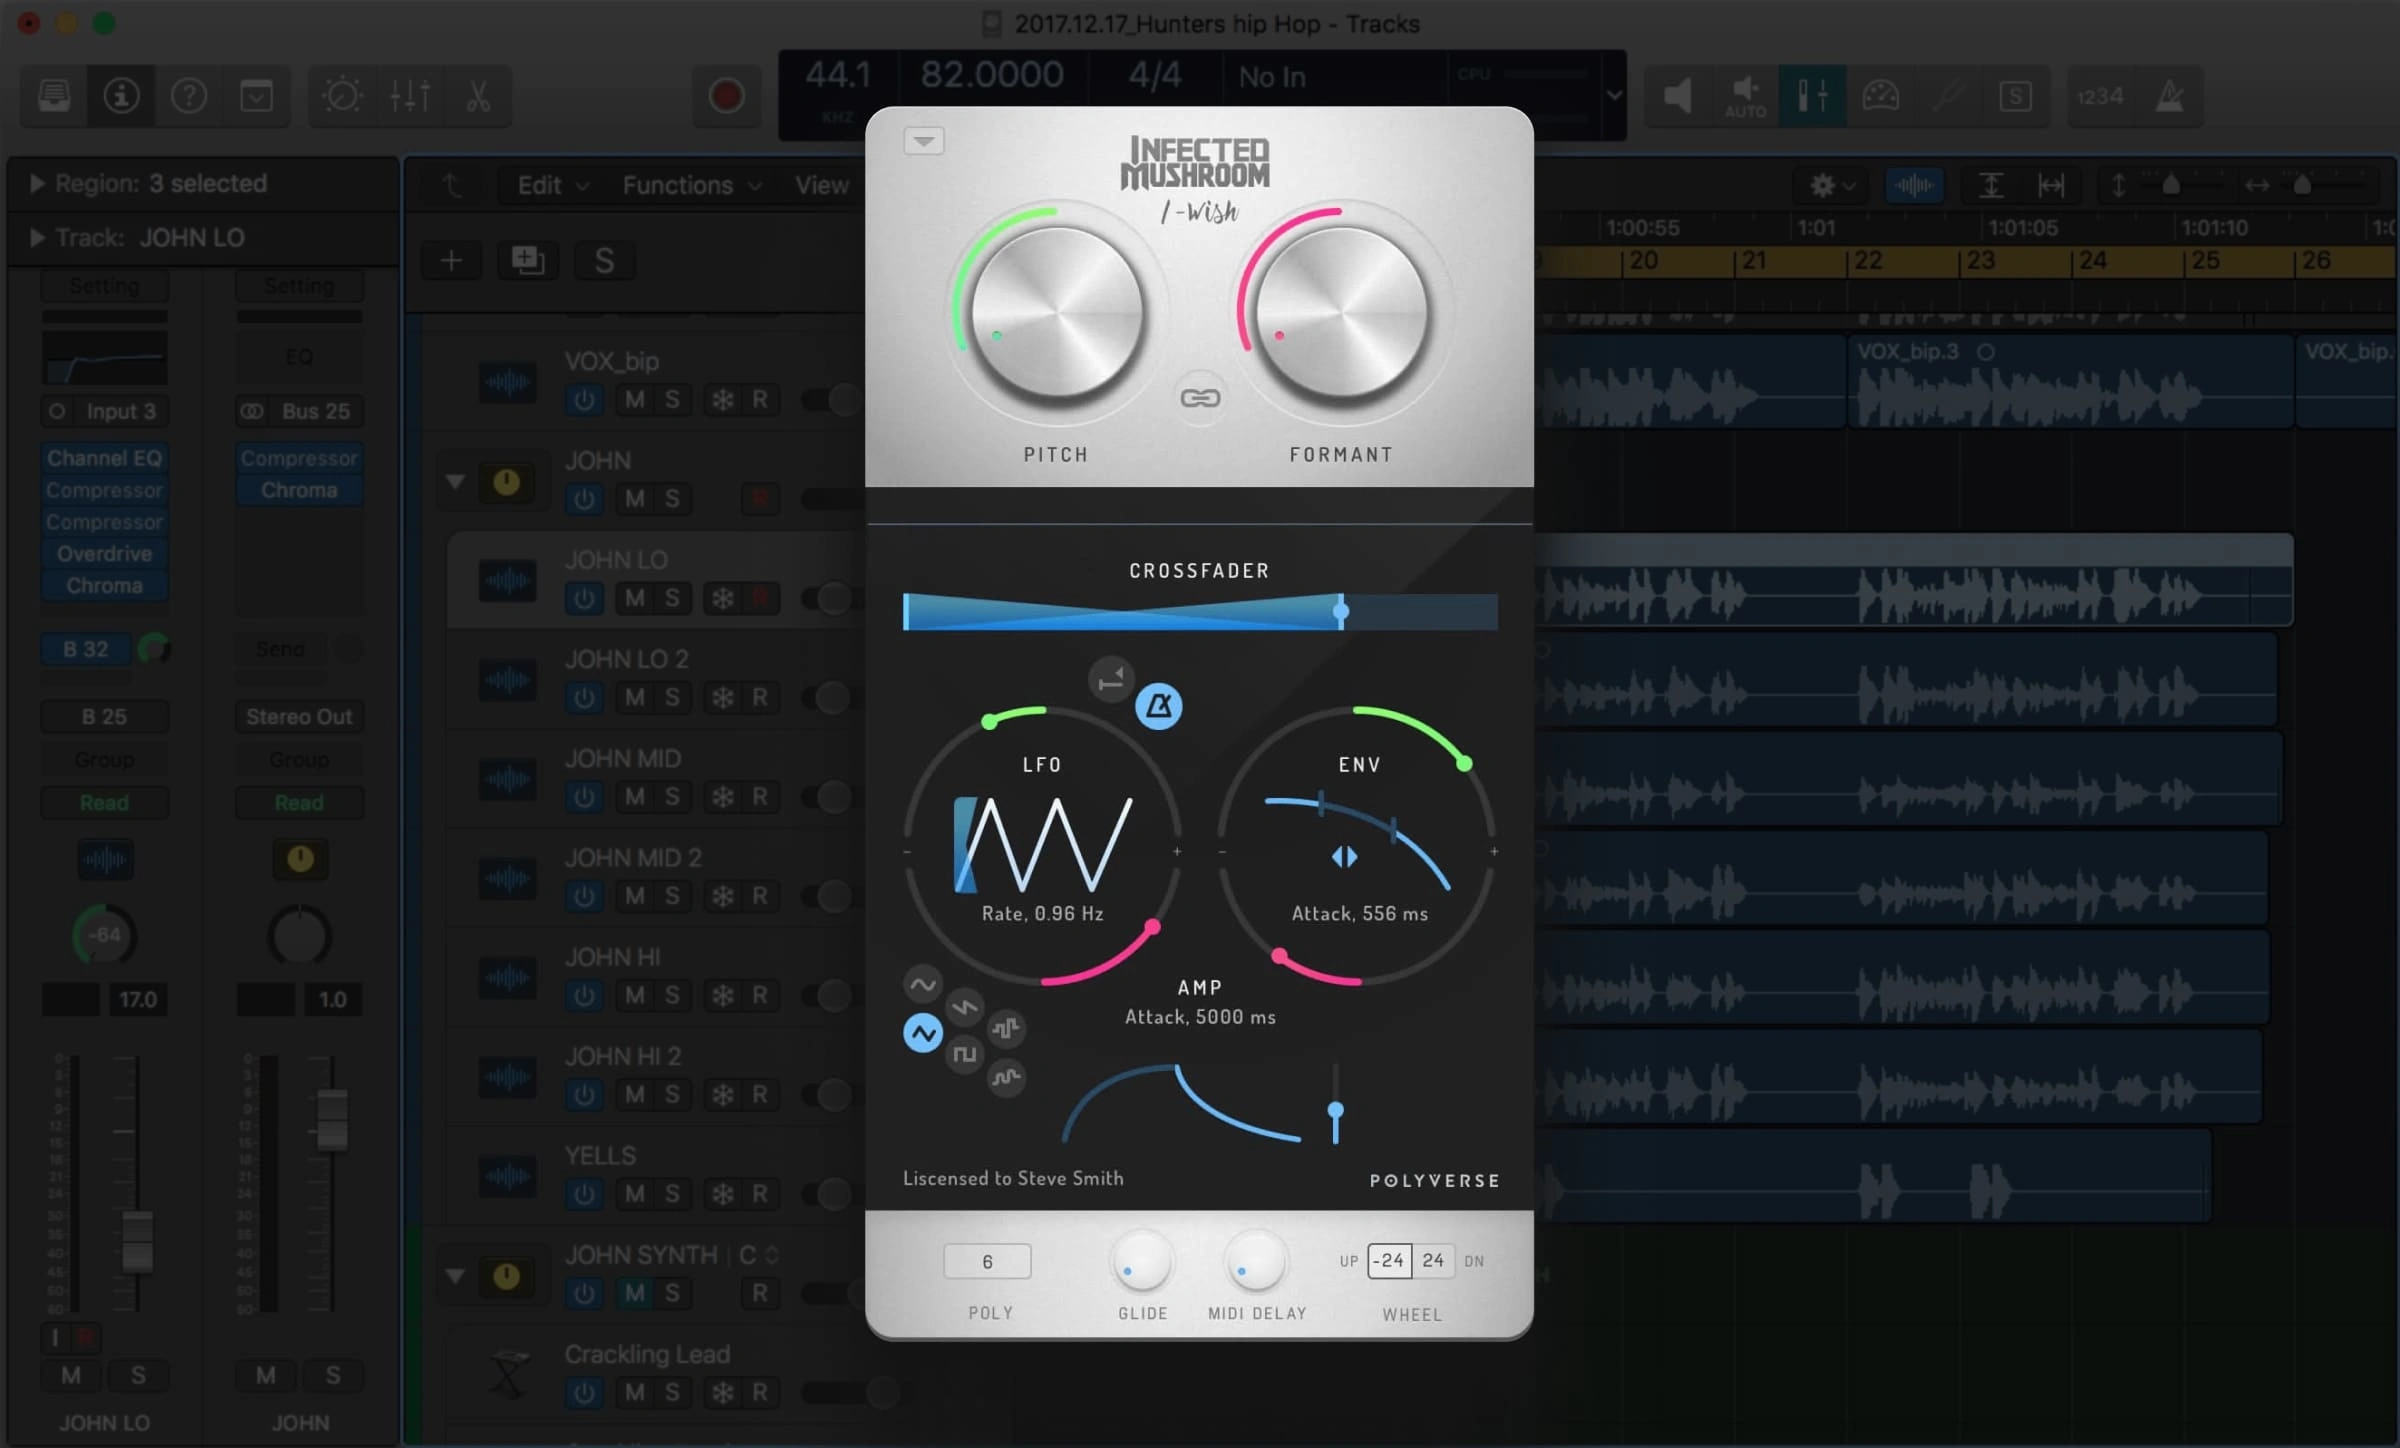Click the Stereo Out output button

pyautogui.click(x=299, y=717)
